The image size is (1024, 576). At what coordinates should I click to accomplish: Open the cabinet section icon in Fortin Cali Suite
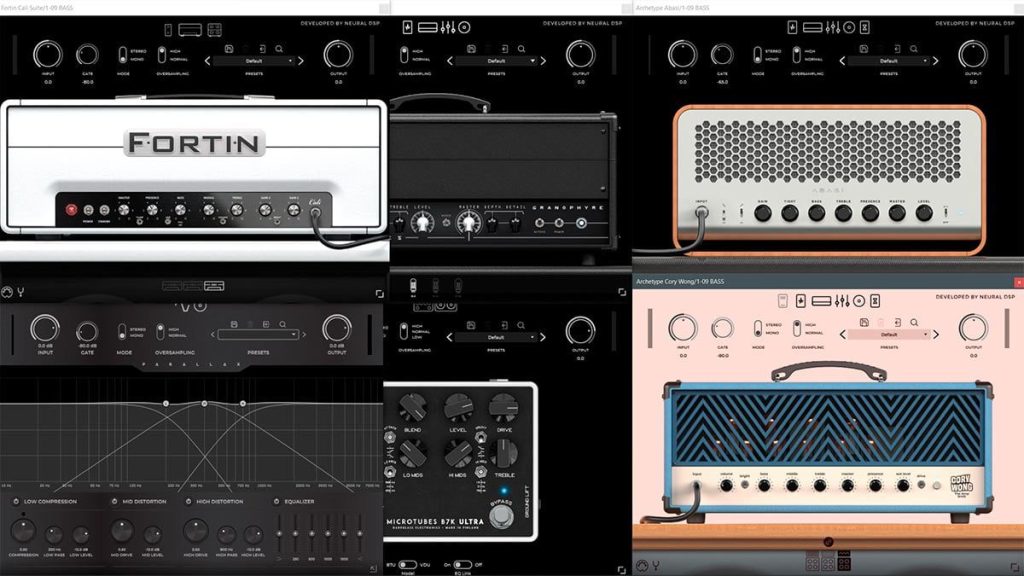pyautogui.click(x=214, y=29)
